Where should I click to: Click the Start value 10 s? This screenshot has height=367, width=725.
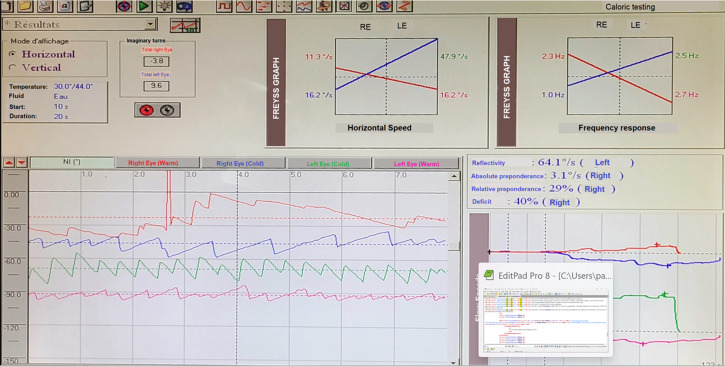61,107
